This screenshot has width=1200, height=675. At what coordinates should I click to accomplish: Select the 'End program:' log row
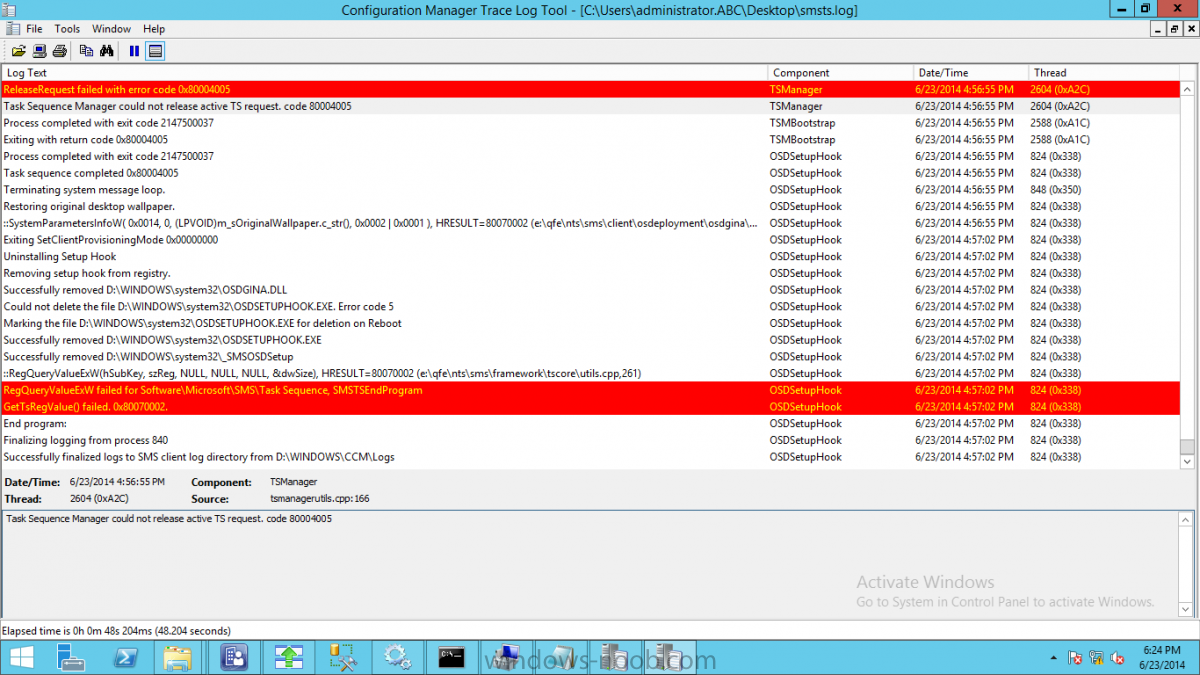click(x=590, y=423)
